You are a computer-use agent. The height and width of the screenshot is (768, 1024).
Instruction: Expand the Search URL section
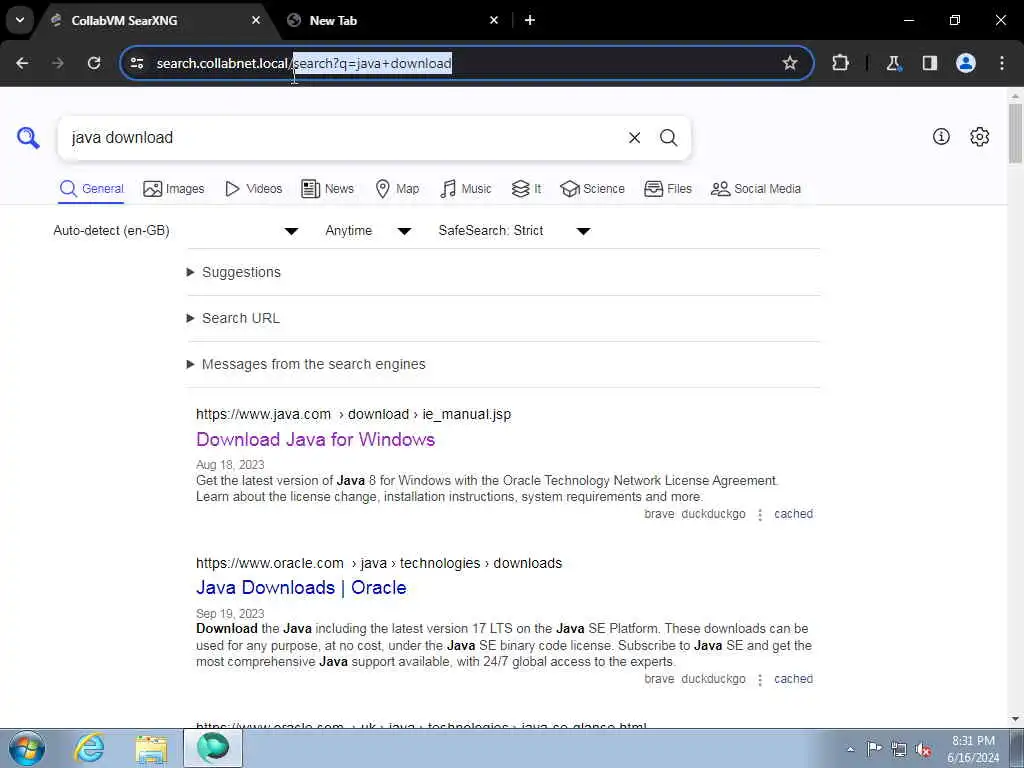click(x=240, y=318)
